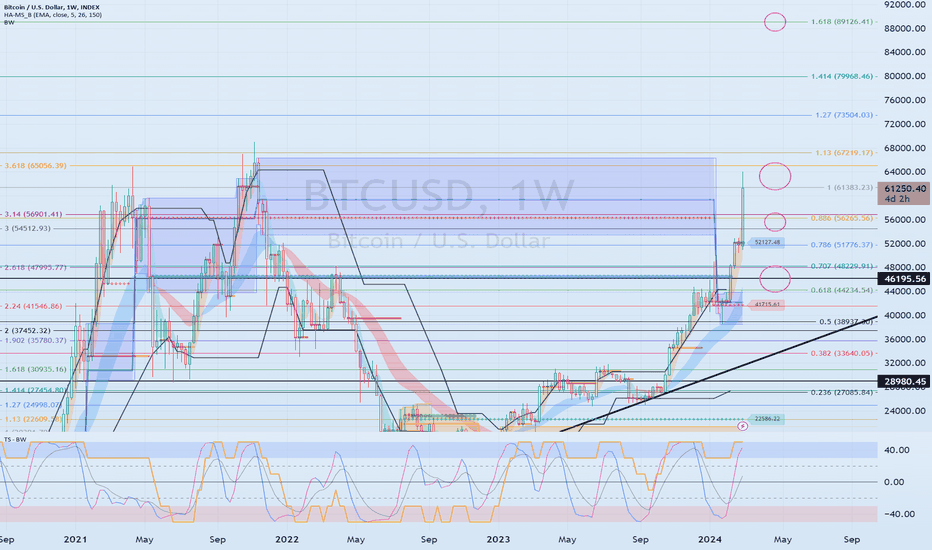Click the oscillator axis value 0.00
The image size is (932, 550).
click(895, 482)
